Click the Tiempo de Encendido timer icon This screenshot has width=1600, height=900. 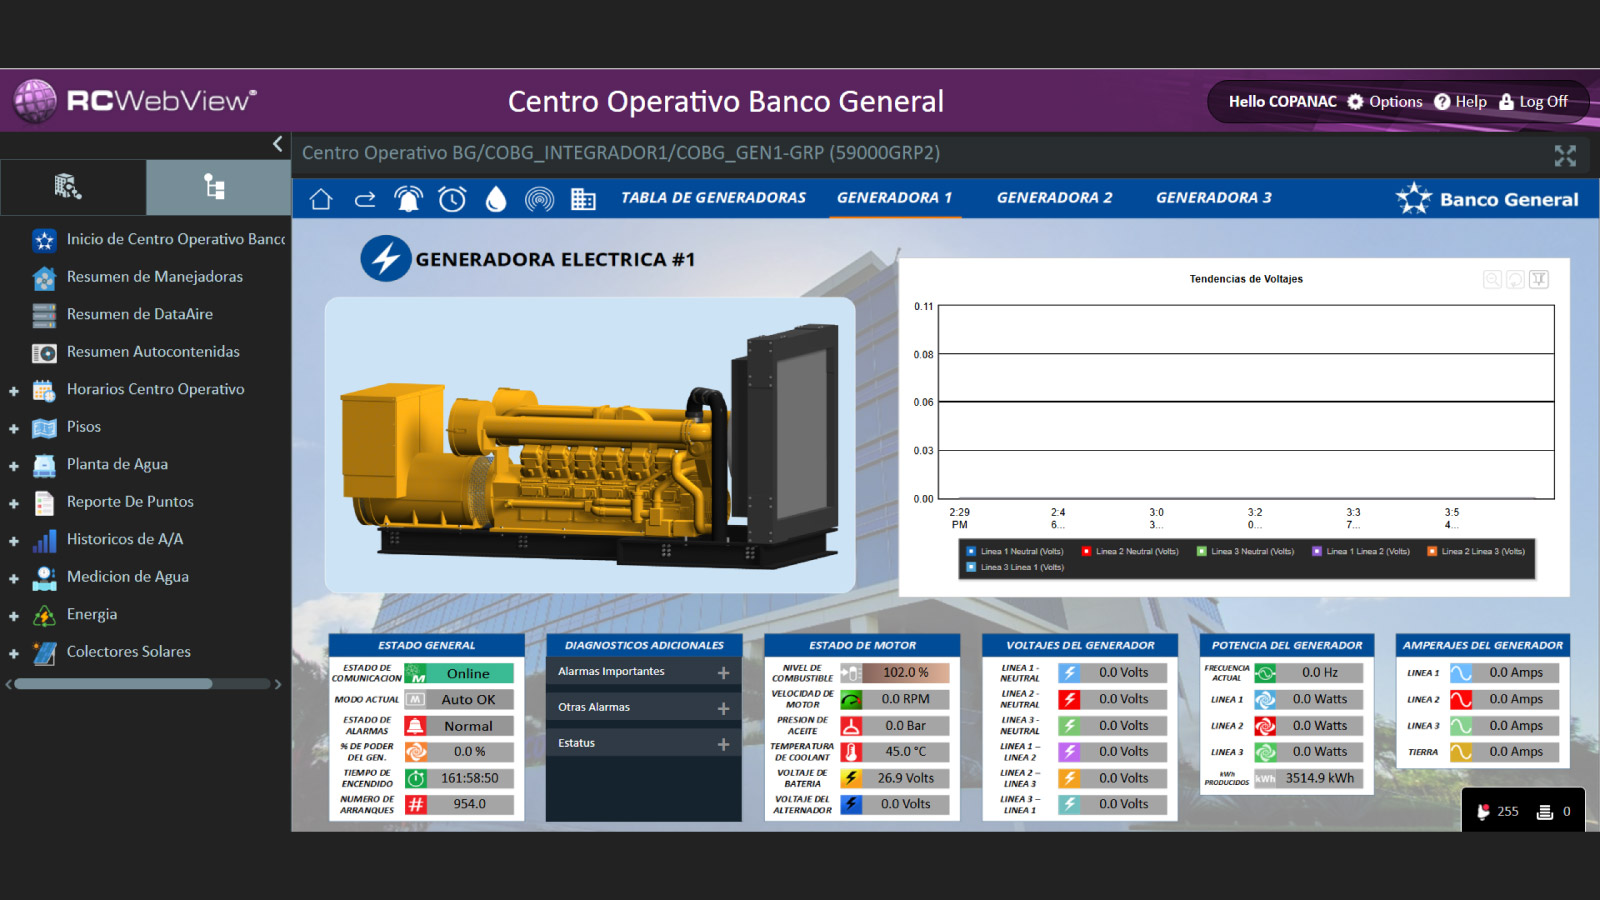pos(416,778)
